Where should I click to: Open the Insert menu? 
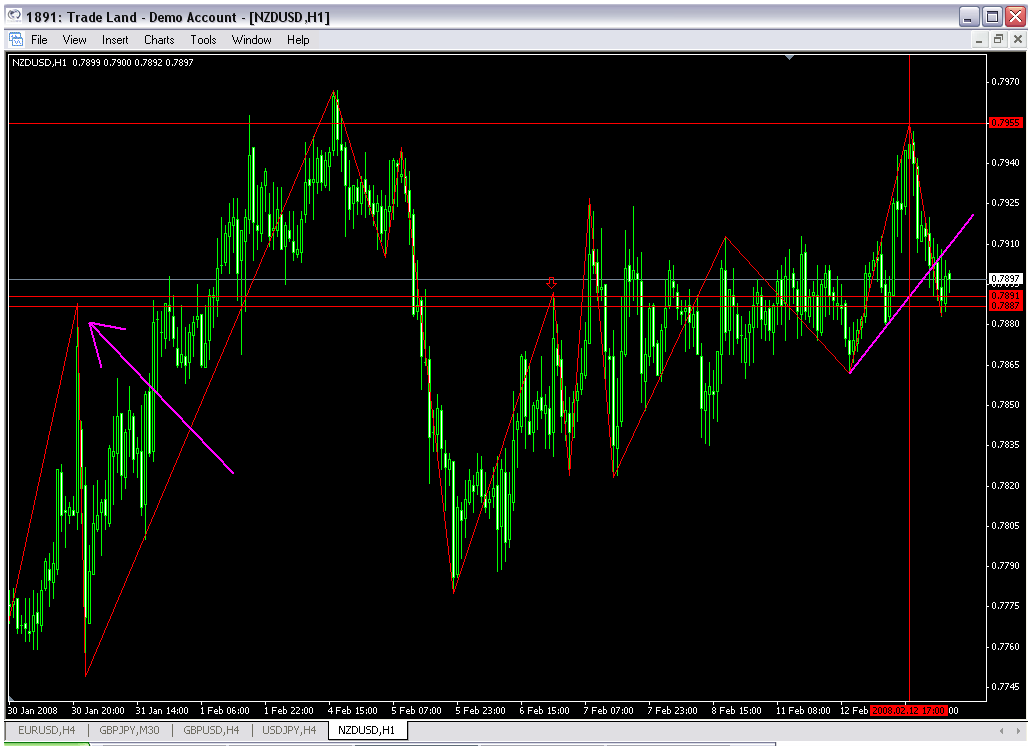pyautogui.click(x=115, y=40)
